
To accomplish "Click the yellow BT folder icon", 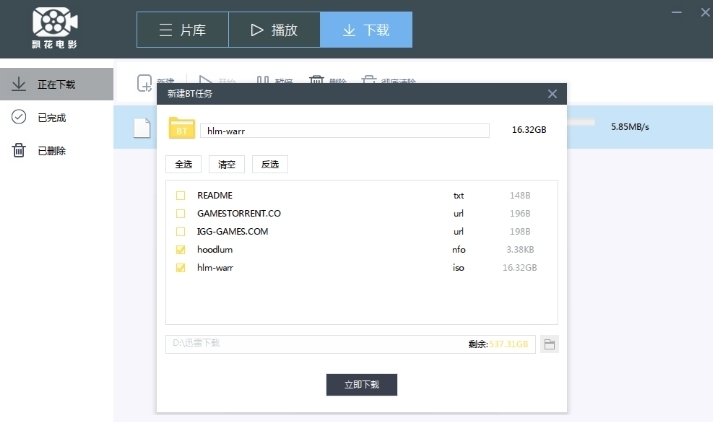I will coord(181,129).
